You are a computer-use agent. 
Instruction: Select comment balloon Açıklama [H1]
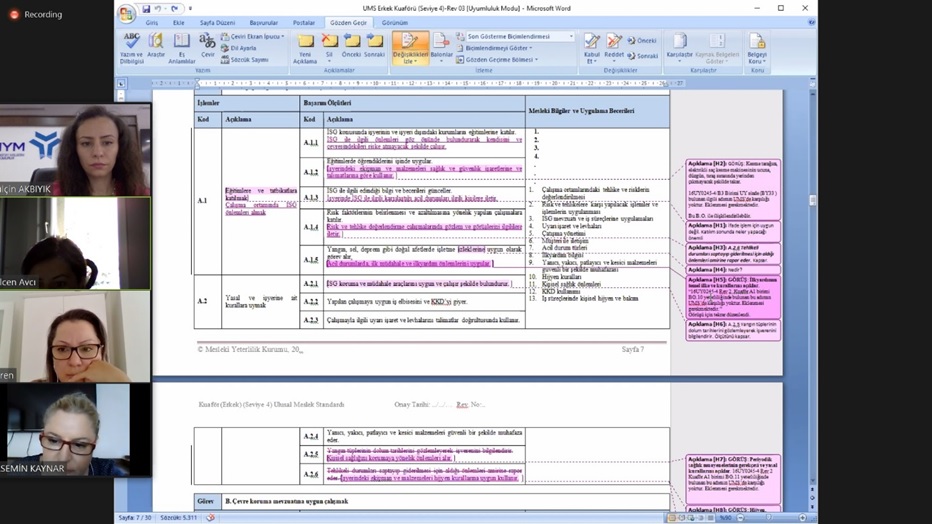coord(732,231)
